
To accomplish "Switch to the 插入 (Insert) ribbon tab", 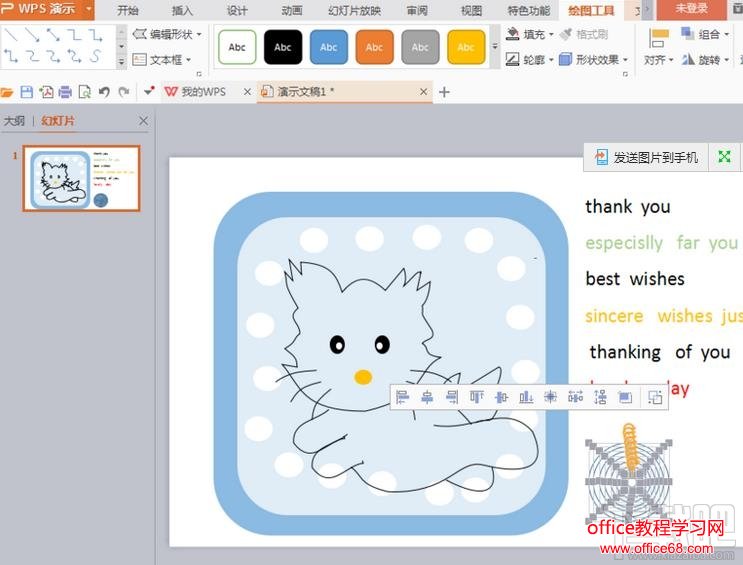I will [182, 10].
